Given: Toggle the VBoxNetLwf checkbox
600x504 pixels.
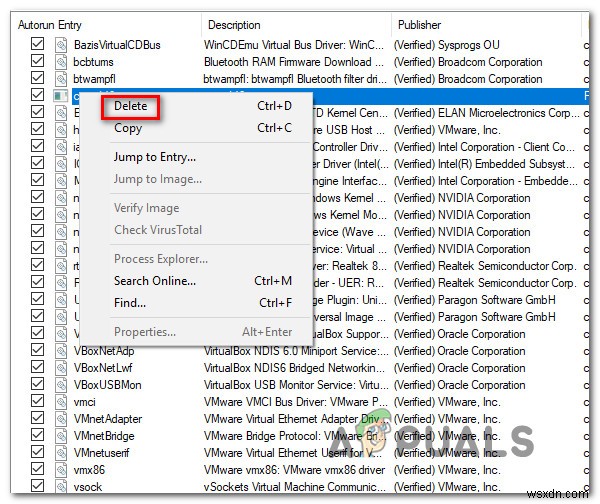Looking at the screenshot, I should click(38, 367).
